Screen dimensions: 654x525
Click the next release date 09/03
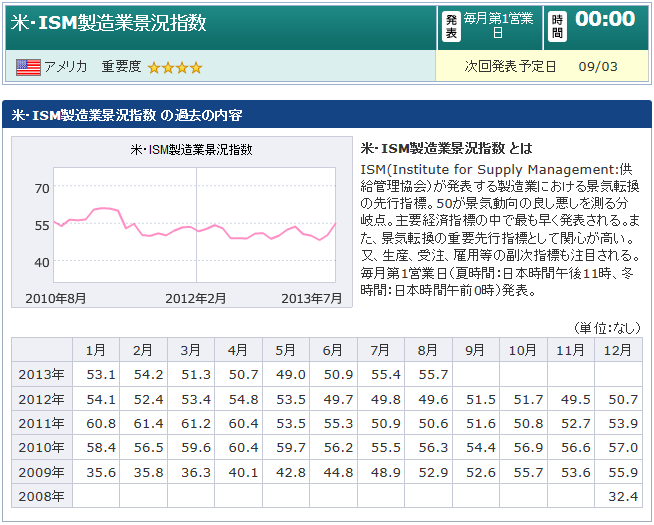(x=598, y=67)
